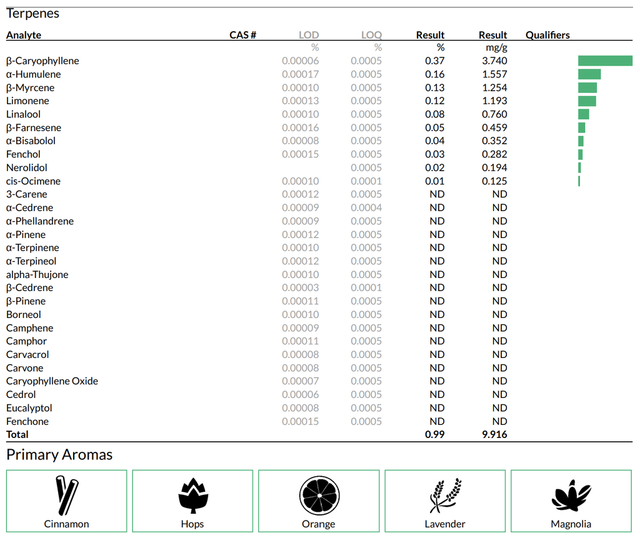This screenshot has width=640, height=536.
Task: Click the CAS # column header
Action: point(242,35)
